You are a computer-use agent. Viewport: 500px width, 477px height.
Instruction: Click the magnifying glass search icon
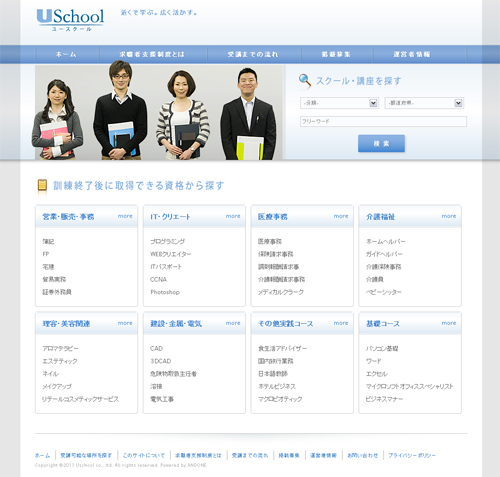click(304, 81)
